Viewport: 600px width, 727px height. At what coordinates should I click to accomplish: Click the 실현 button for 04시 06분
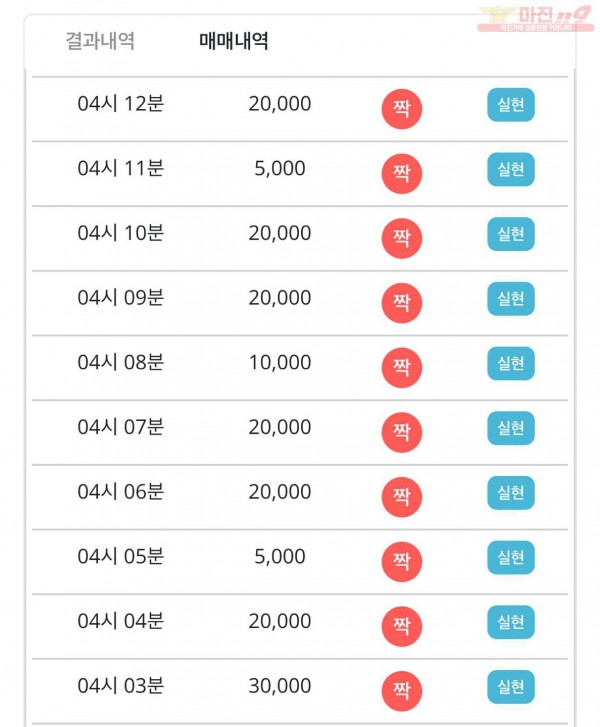pos(511,493)
